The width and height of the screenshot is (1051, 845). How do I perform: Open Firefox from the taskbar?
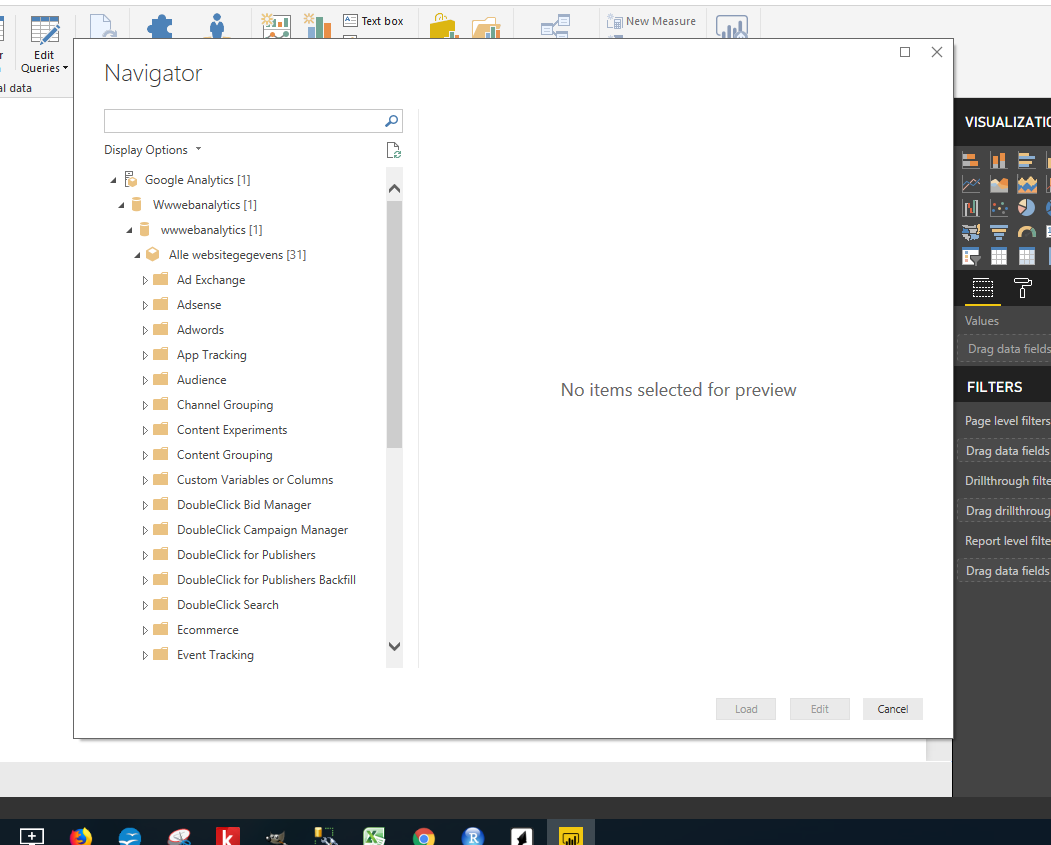pyautogui.click(x=80, y=836)
